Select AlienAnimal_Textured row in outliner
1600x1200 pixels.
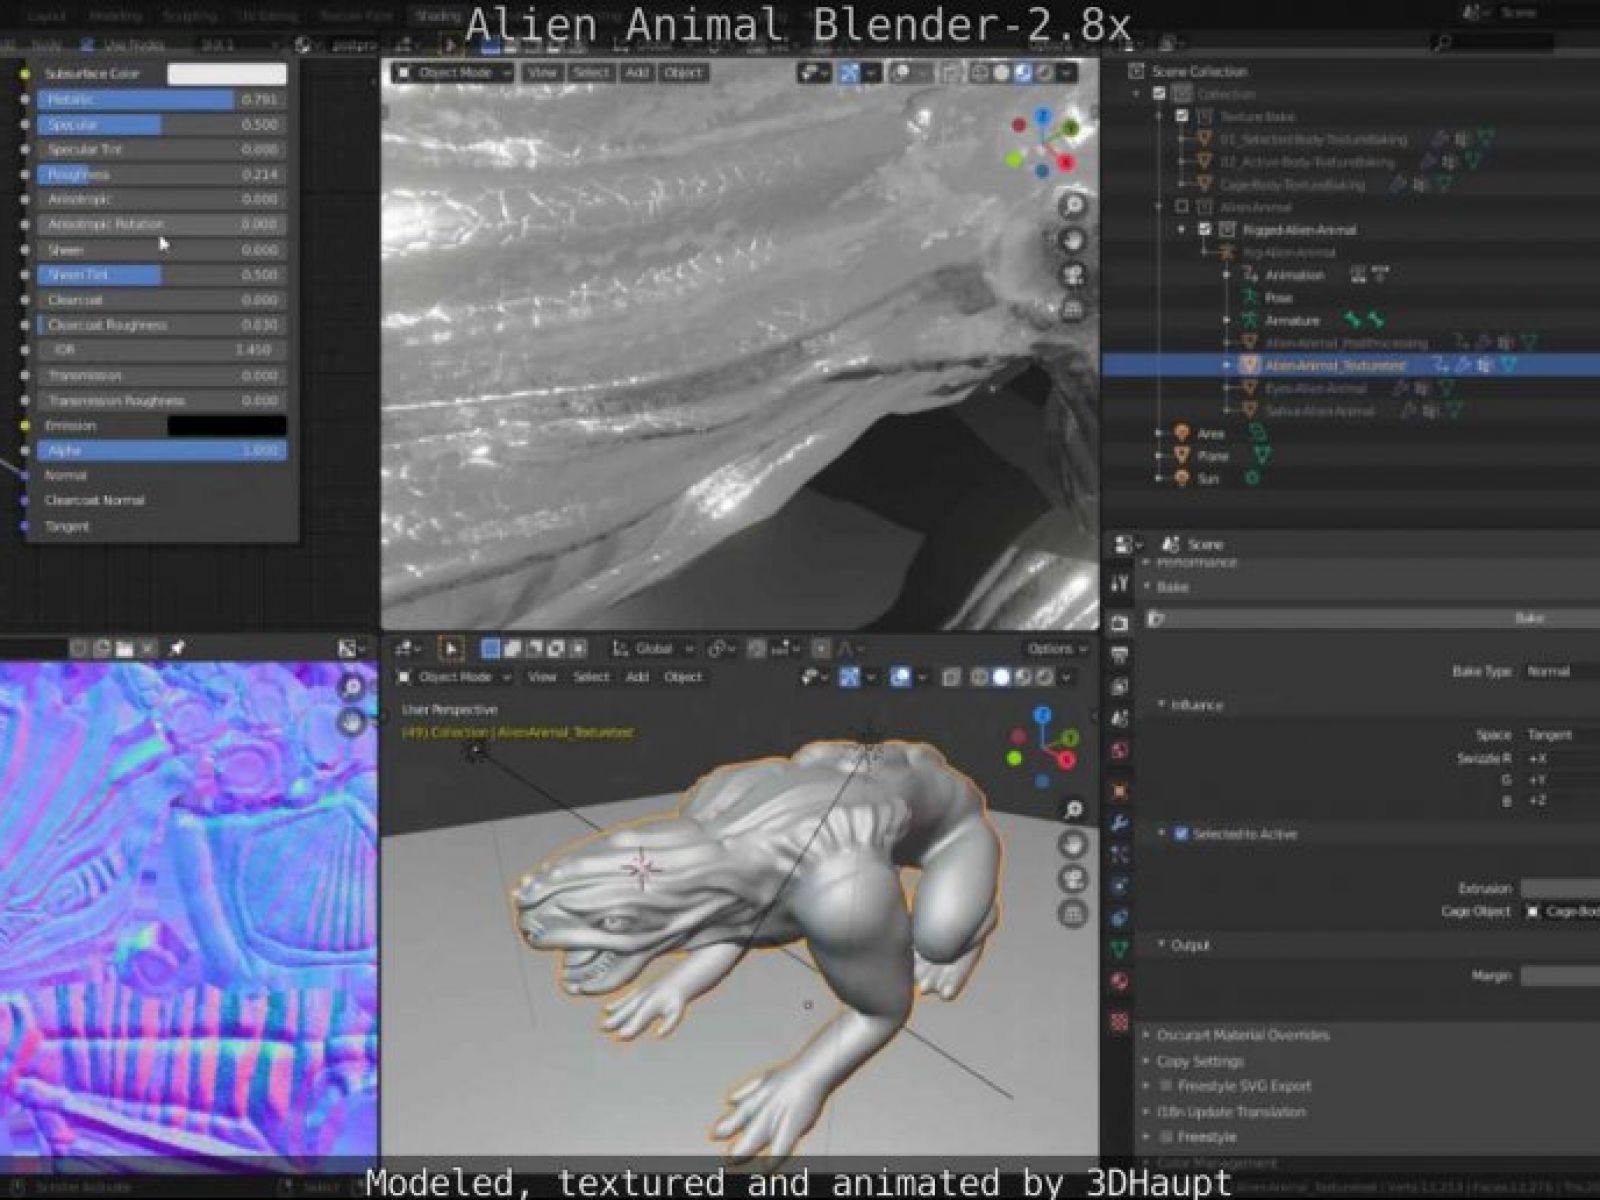tap(1351, 366)
